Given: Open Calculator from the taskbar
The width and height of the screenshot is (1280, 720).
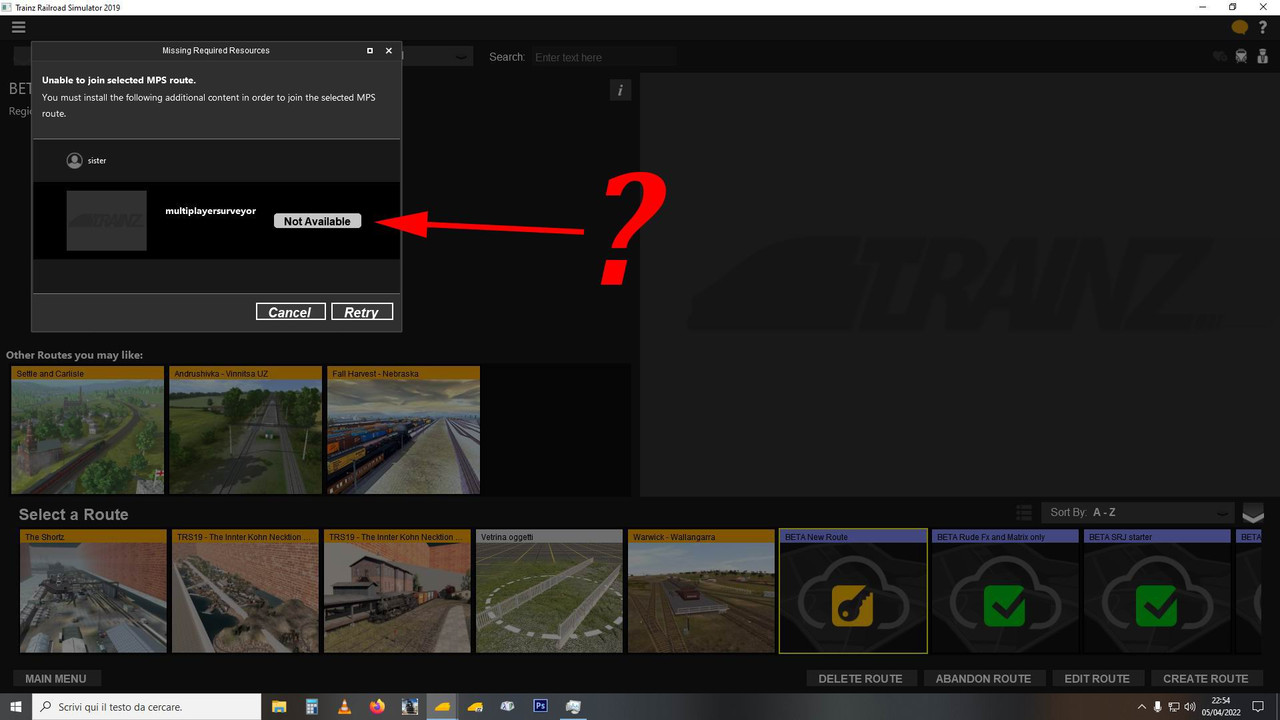Looking at the screenshot, I should click(312, 706).
